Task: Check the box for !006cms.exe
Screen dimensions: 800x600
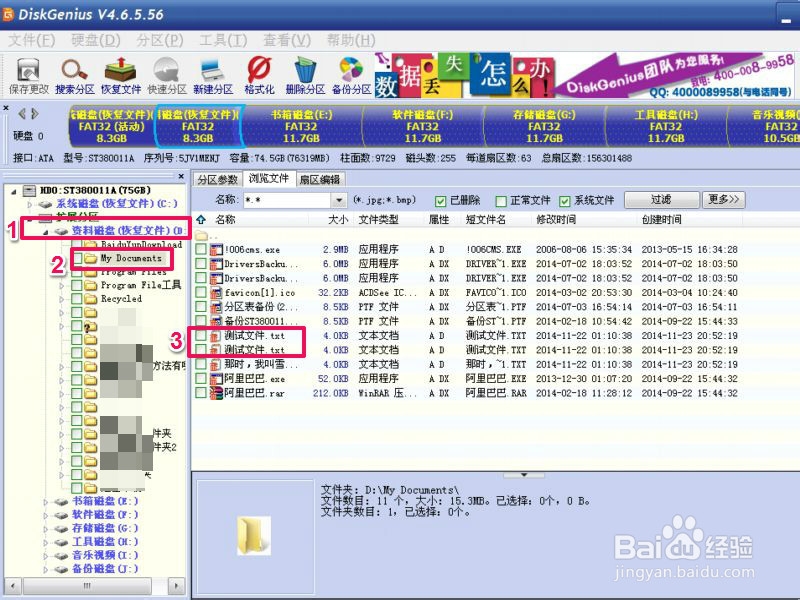Action: click(201, 249)
